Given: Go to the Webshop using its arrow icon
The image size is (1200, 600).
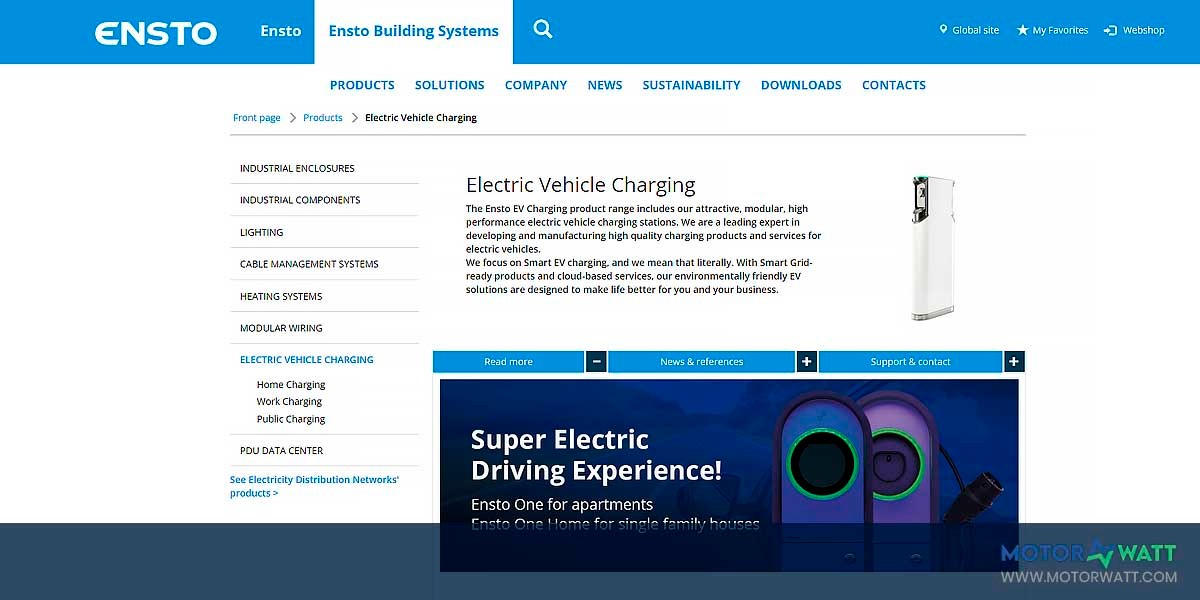Looking at the screenshot, I should tap(1108, 29).
